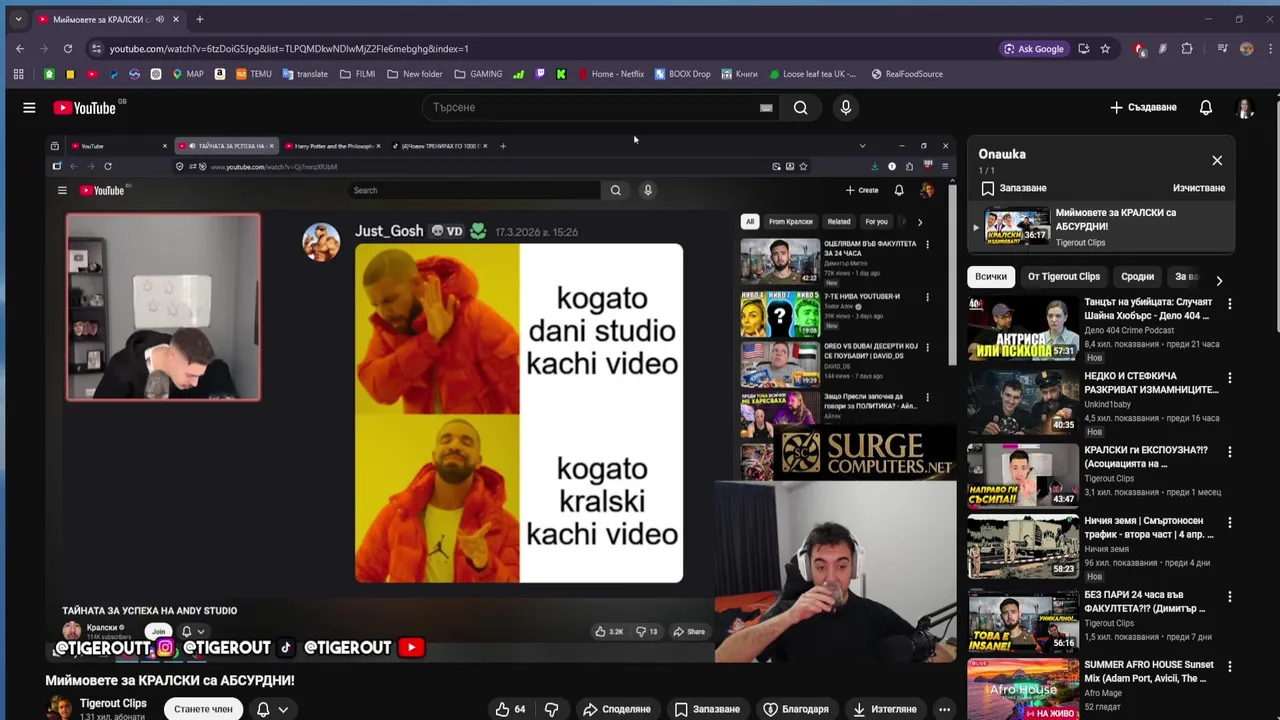Open the Книги bookmarks folder
This screenshot has width=1280, height=720.
pos(738,74)
